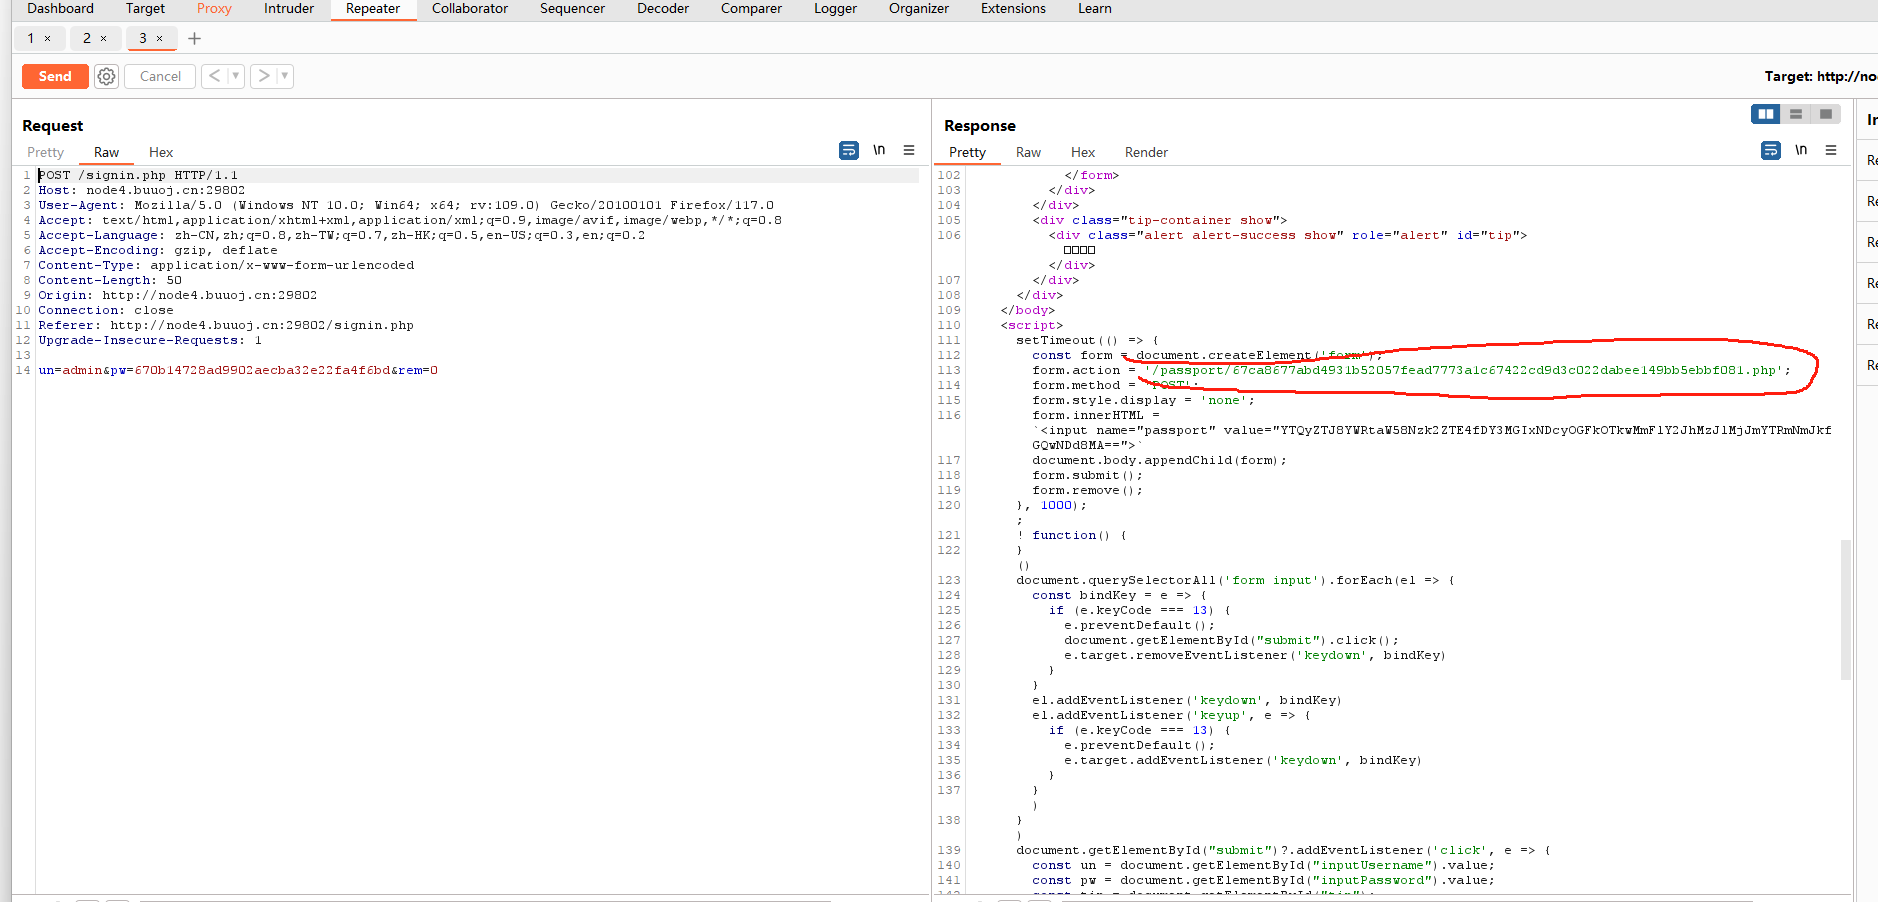Image resolution: width=1878 pixels, height=902 pixels.
Task: Click the orange Send button
Action: tap(55, 76)
